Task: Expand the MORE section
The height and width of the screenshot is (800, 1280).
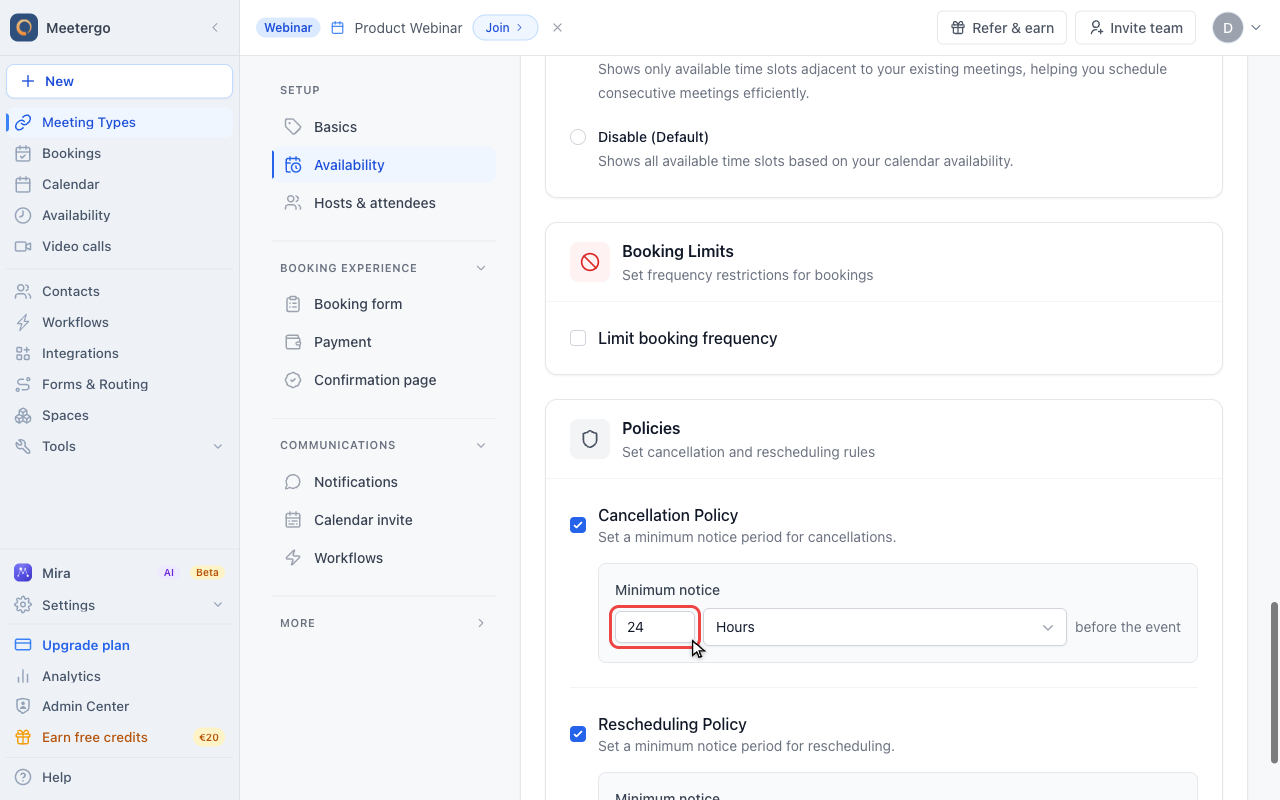Action: coord(384,623)
